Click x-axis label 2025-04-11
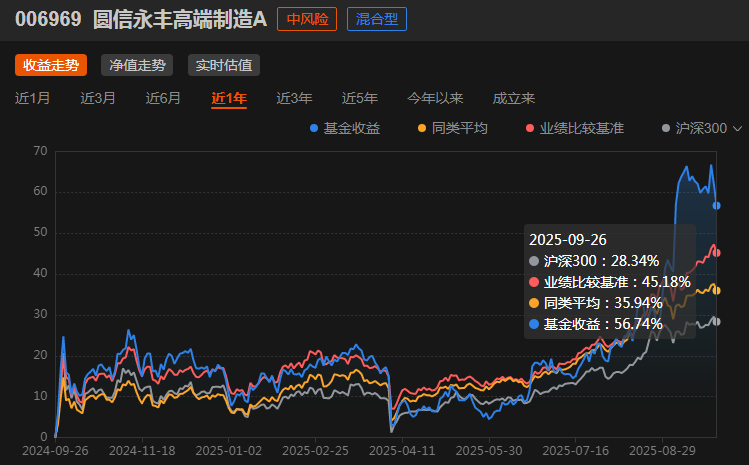This screenshot has height=465, width=749. click(x=402, y=451)
